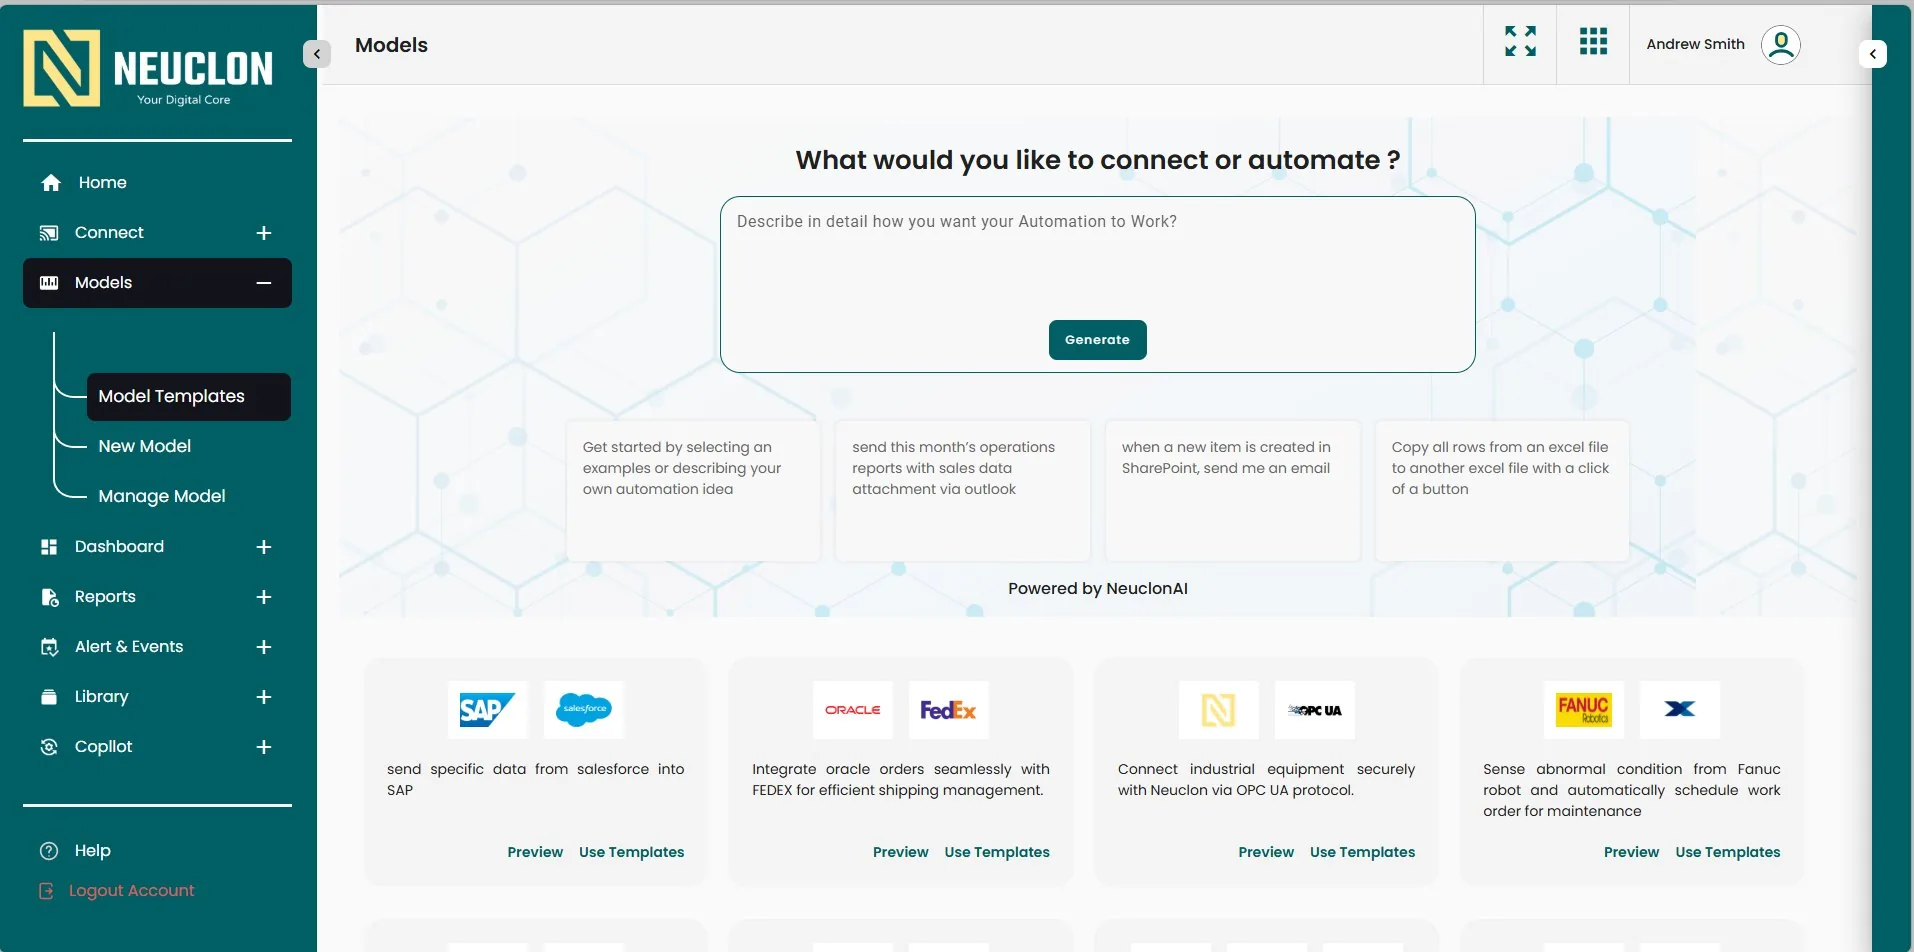This screenshot has height=952, width=1914.
Task: Open Manage Model submenu item
Action: pyautogui.click(x=162, y=496)
